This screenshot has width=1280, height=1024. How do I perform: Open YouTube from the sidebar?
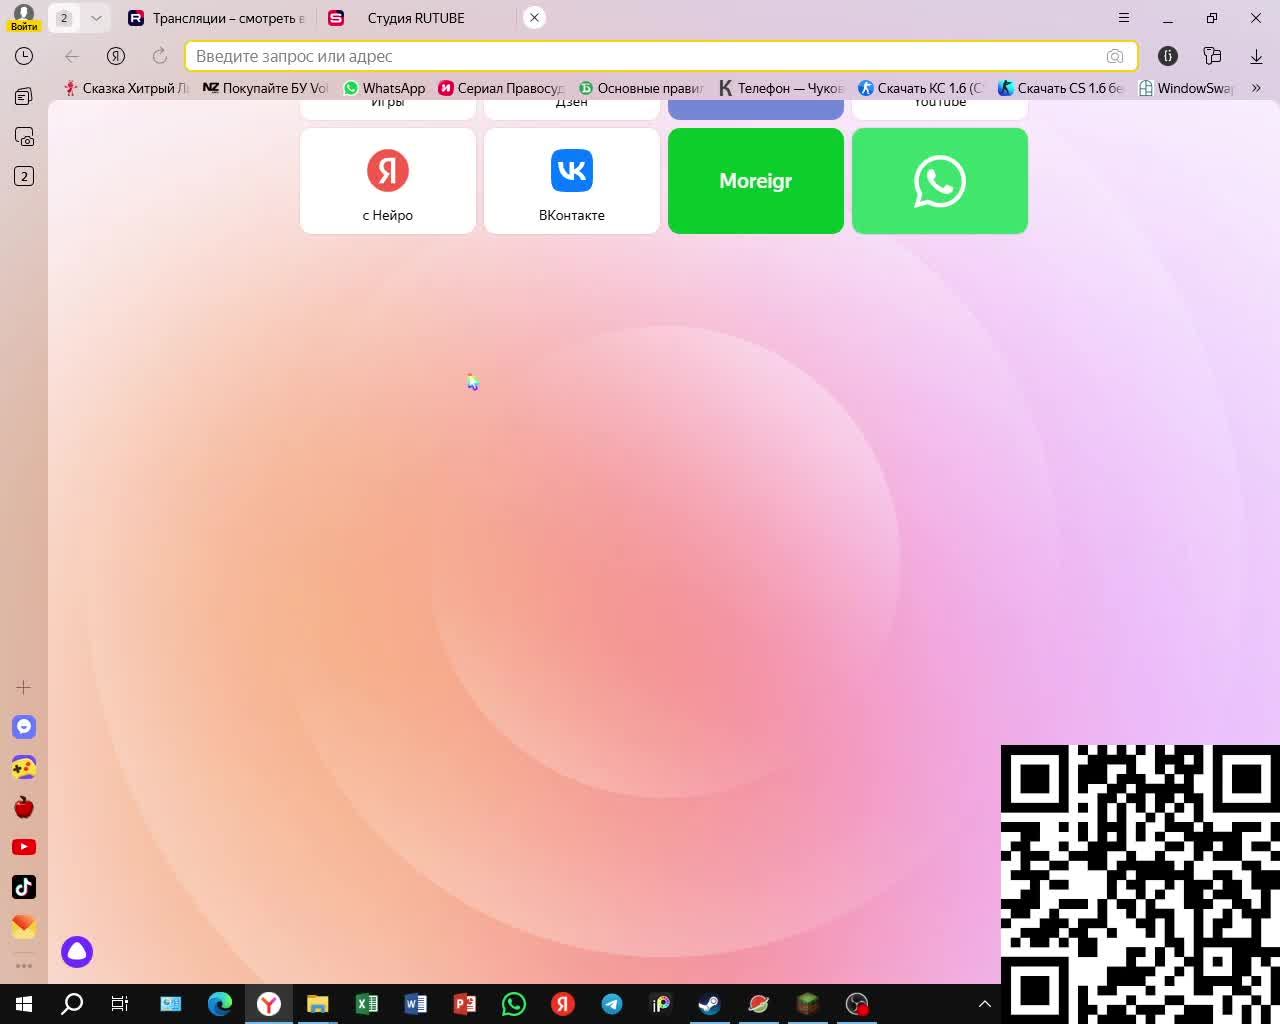click(x=24, y=847)
